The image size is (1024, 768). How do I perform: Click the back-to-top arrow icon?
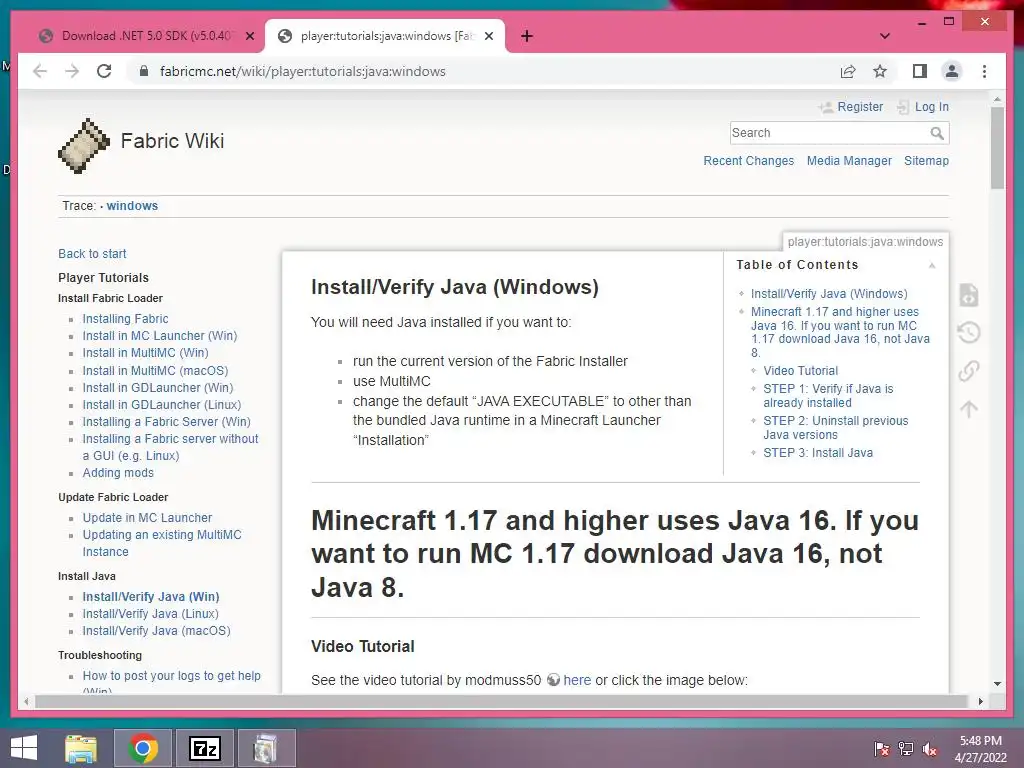click(969, 409)
